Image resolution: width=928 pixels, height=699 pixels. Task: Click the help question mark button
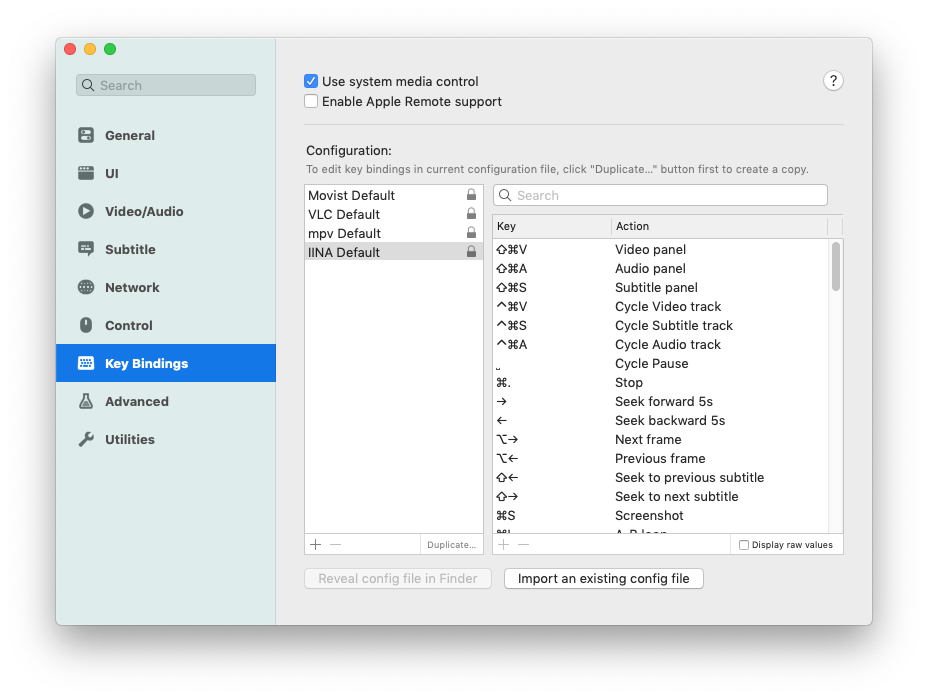click(833, 81)
